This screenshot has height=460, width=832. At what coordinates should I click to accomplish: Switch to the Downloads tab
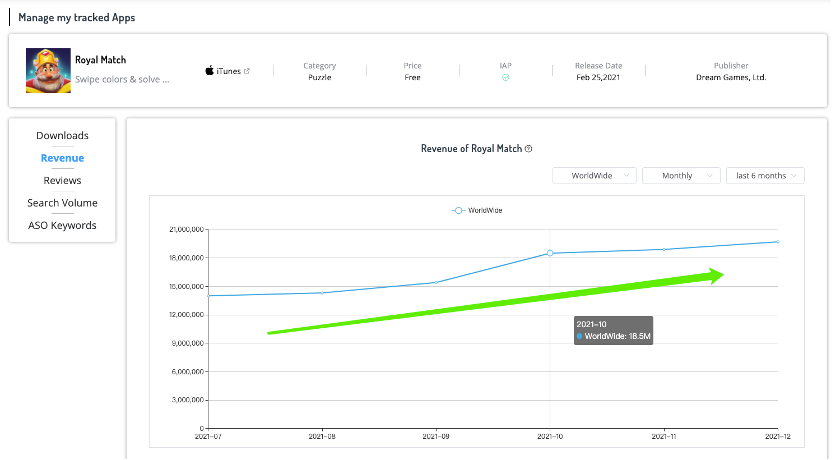coord(62,135)
